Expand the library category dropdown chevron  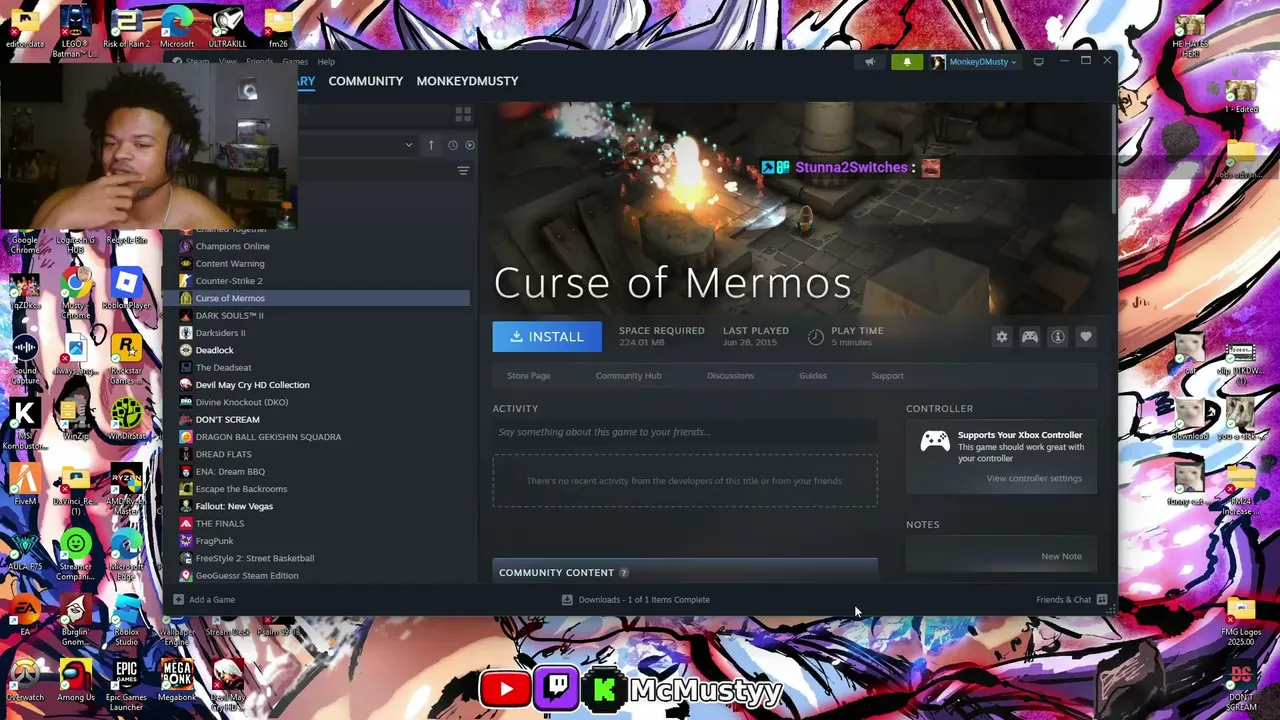pyautogui.click(x=408, y=145)
